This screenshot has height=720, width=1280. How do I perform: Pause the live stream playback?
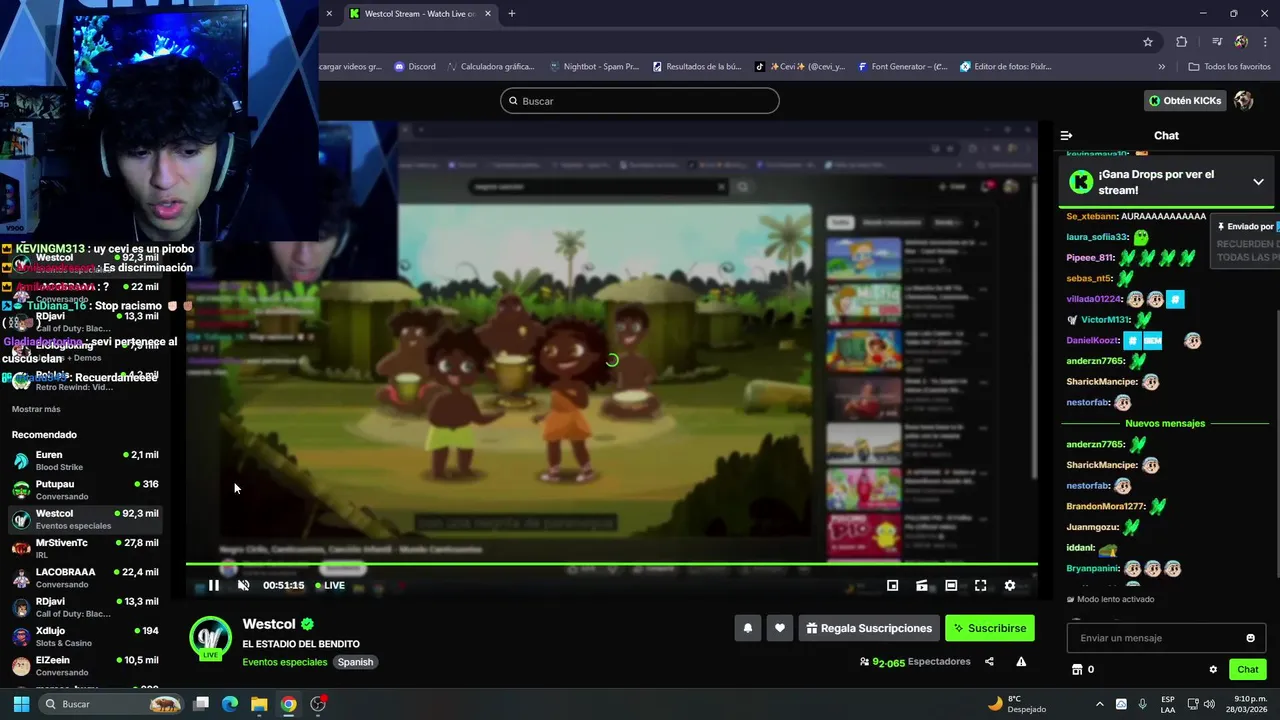click(213, 585)
